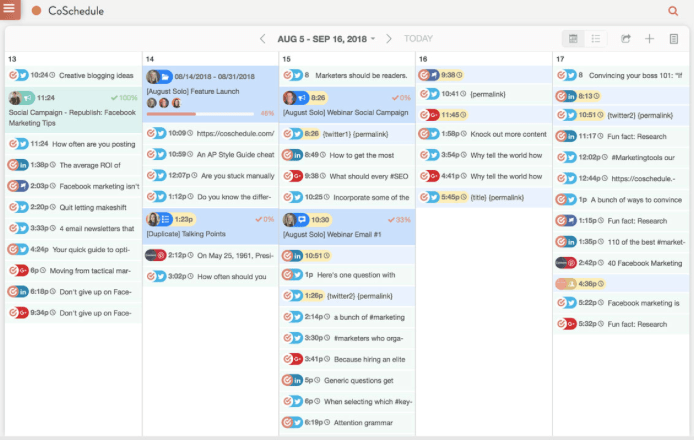
Task: Click Facebook post at 9:38 on day 16
Action: point(484,75)
